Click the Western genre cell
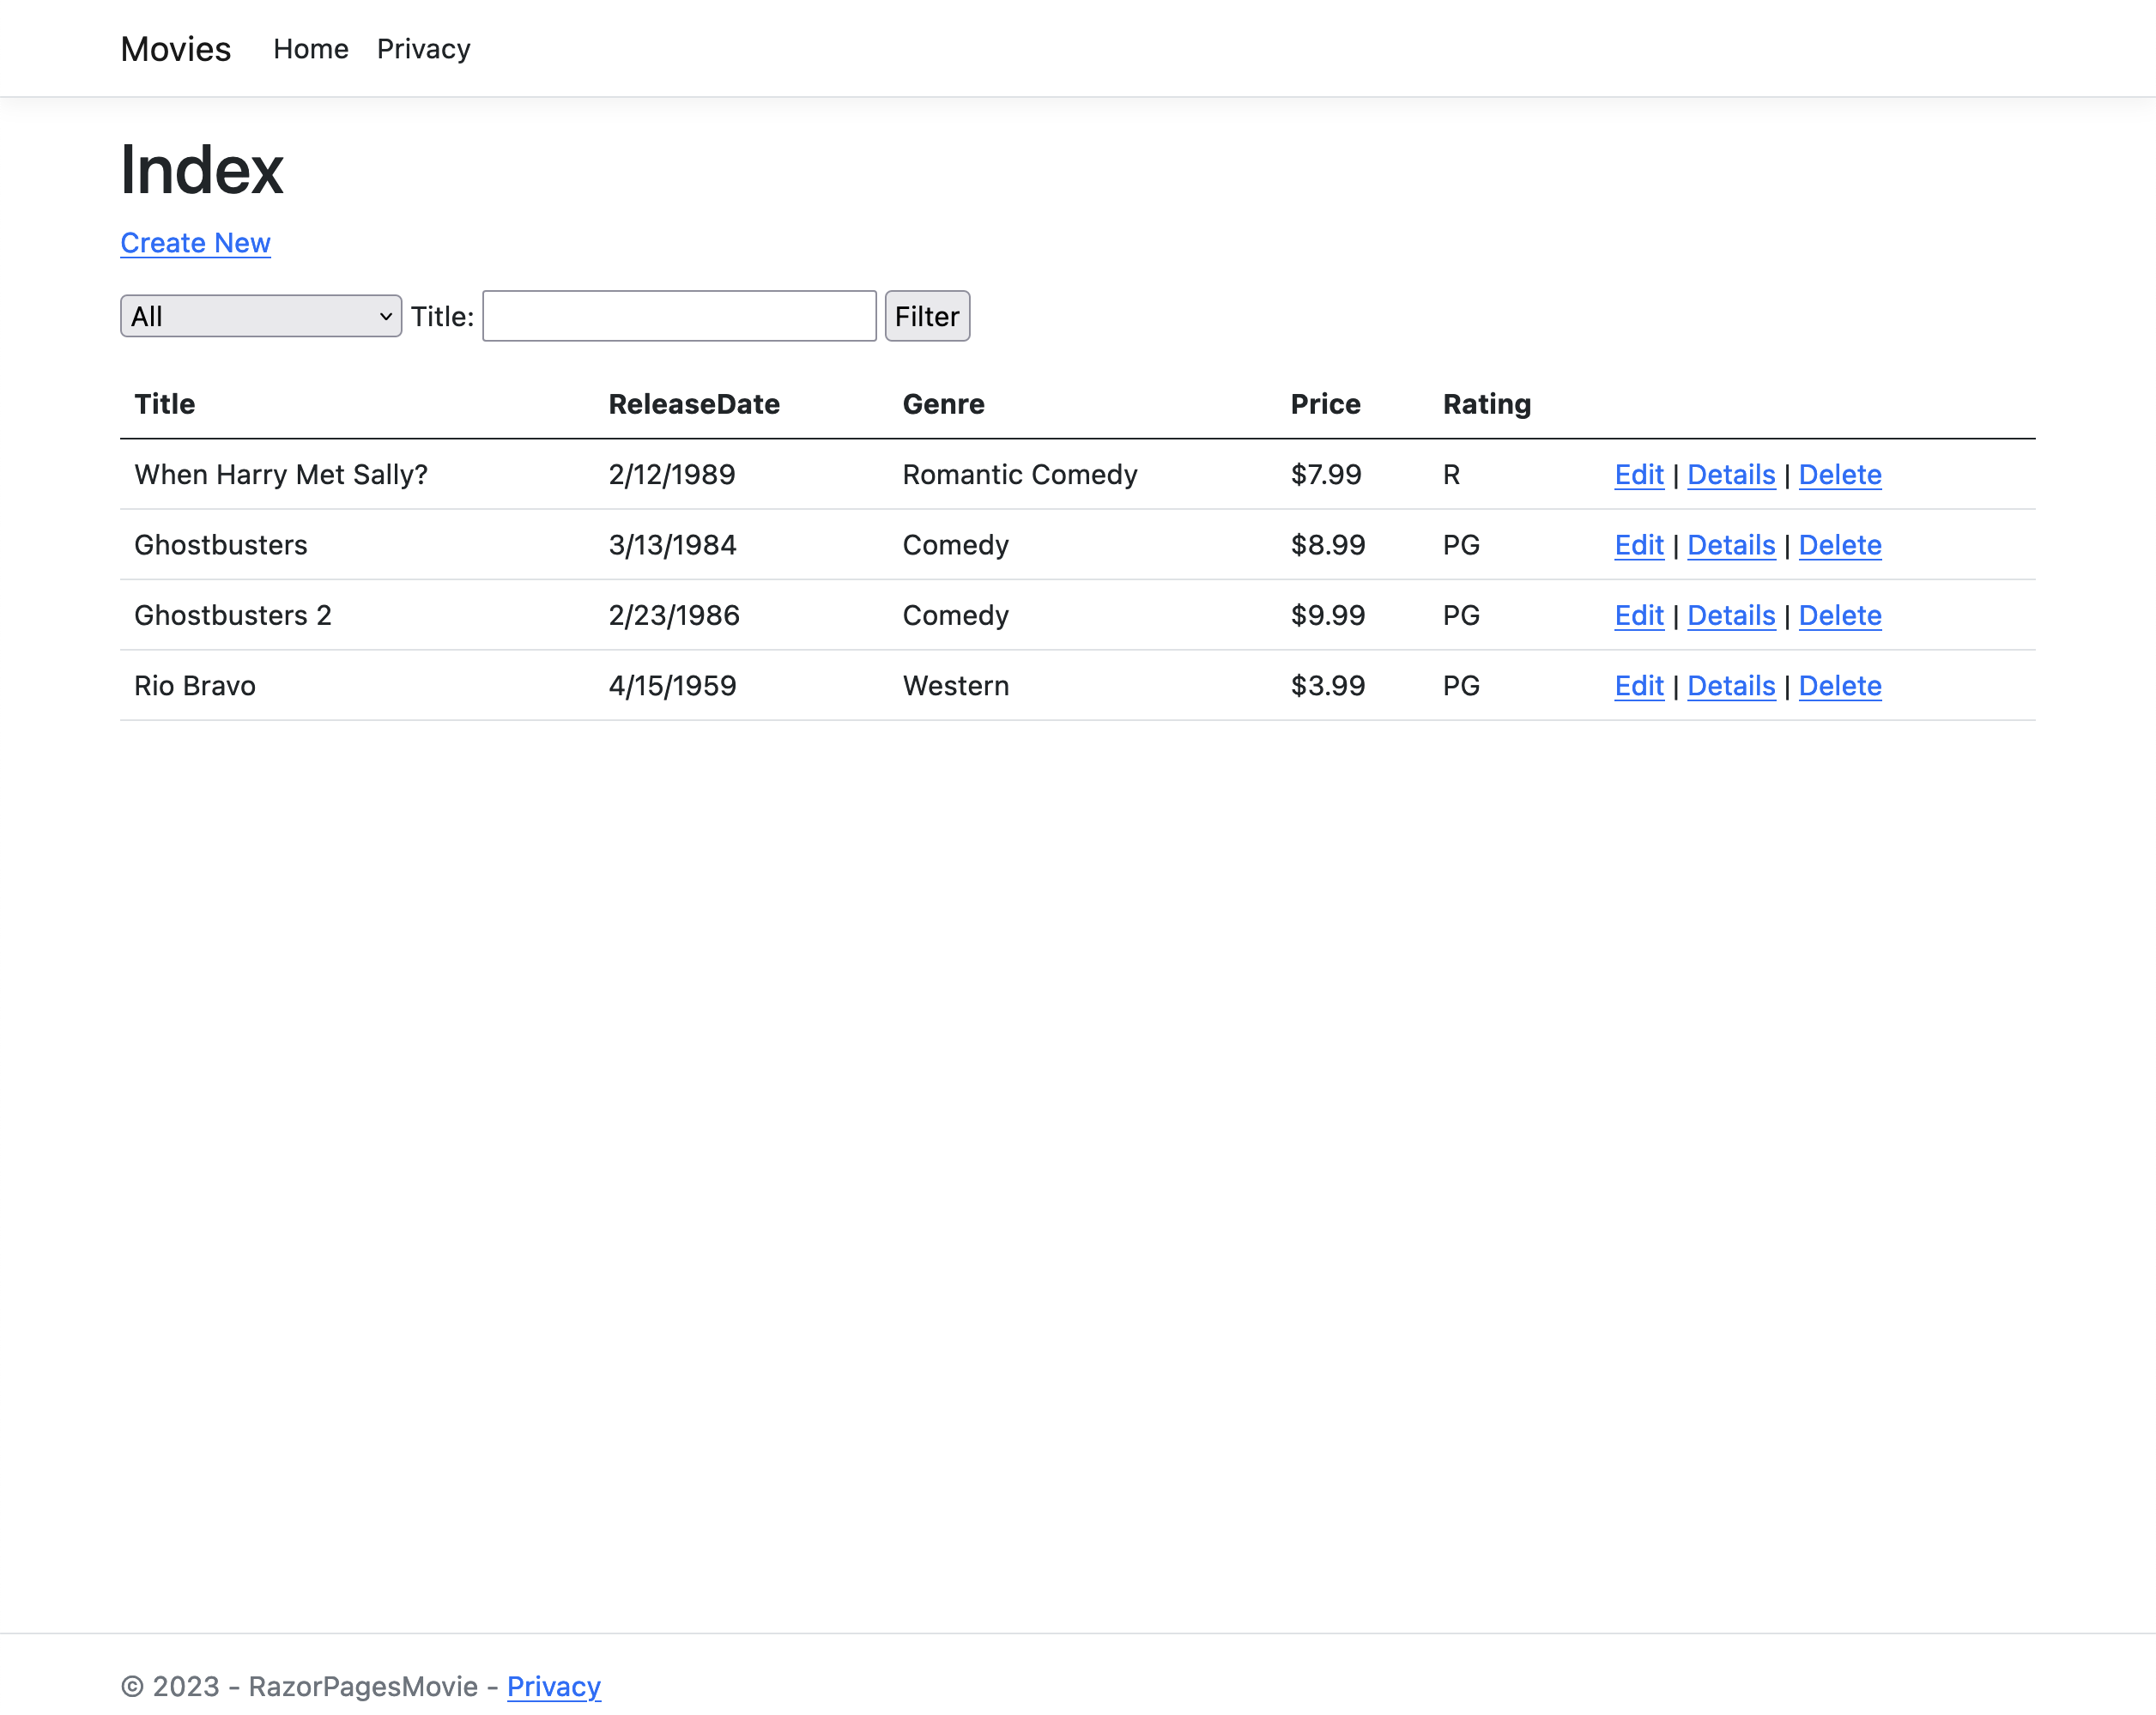The height and width of the screenshot is (1715, 2156). pyautogui.click(x=956, y=686)
